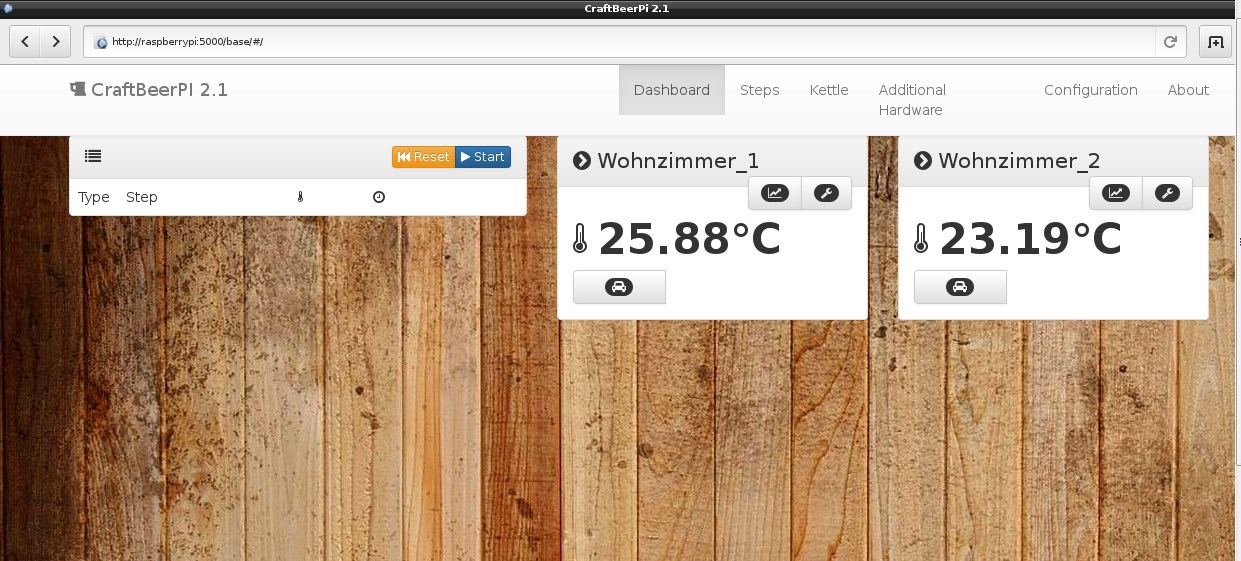Toggle Wohnzimmer_2 automatic mode button

tap(960, 287)
